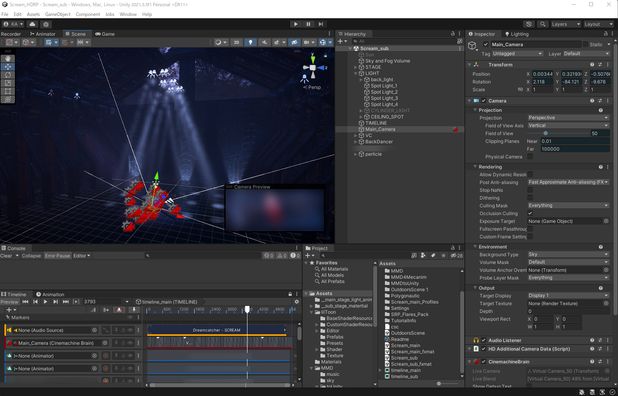Screen dimensions: 618x396
Task: Click the console Clear button
Action: pyautogui.click(x=6, y=256)
